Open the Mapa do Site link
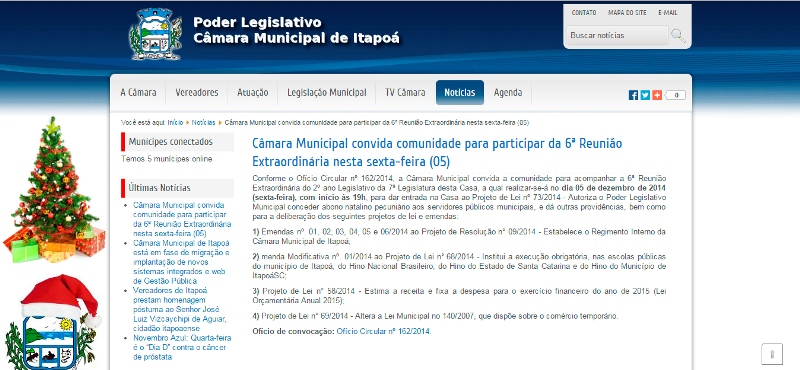The width and height of the screenshot is (800, 370). tap(627, 13)
